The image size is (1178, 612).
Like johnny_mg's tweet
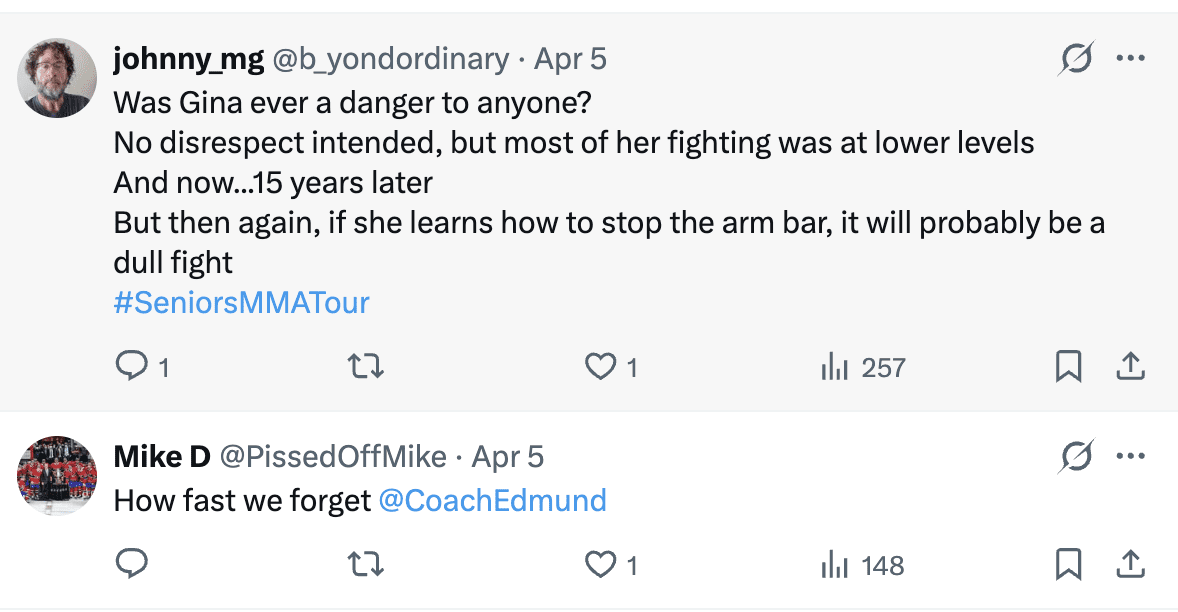[x=600, y=368]
